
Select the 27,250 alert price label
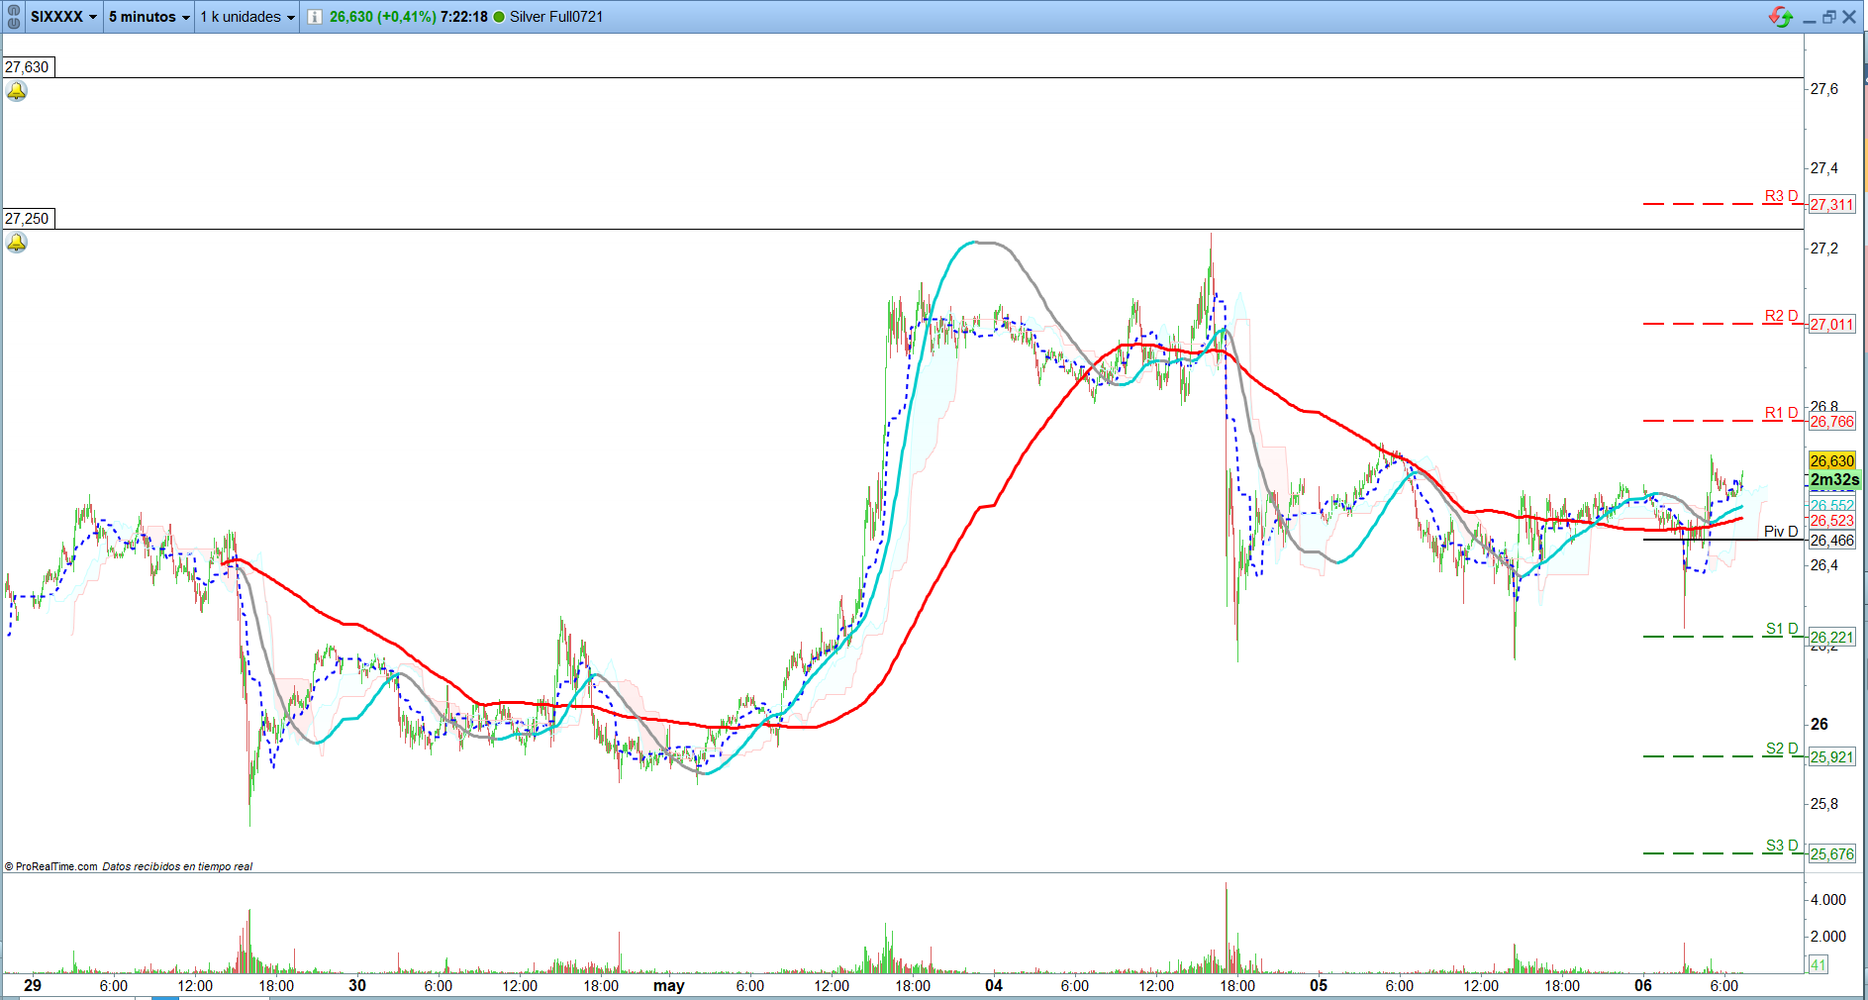click(28, 219)
